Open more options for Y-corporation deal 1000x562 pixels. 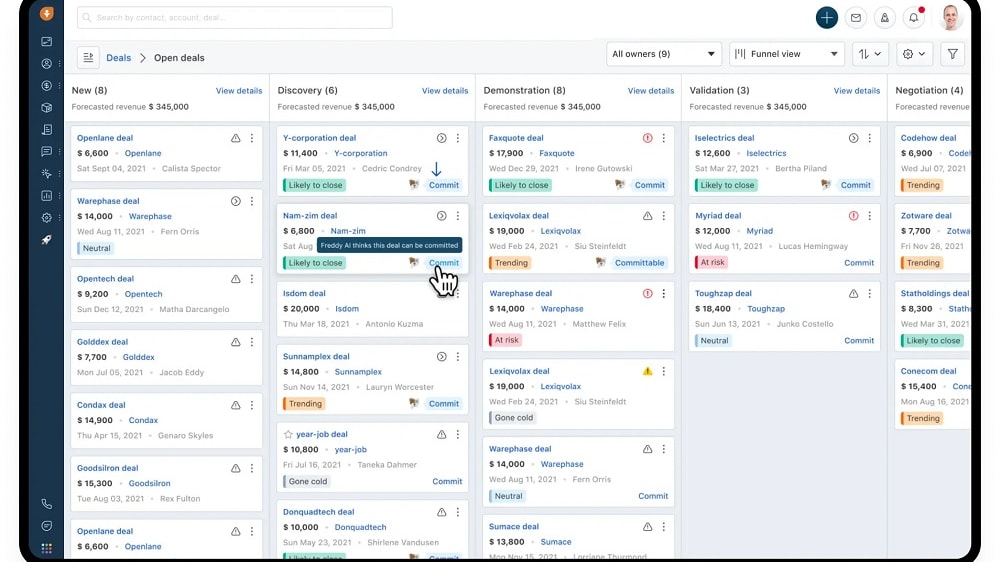tap(458, 138)
